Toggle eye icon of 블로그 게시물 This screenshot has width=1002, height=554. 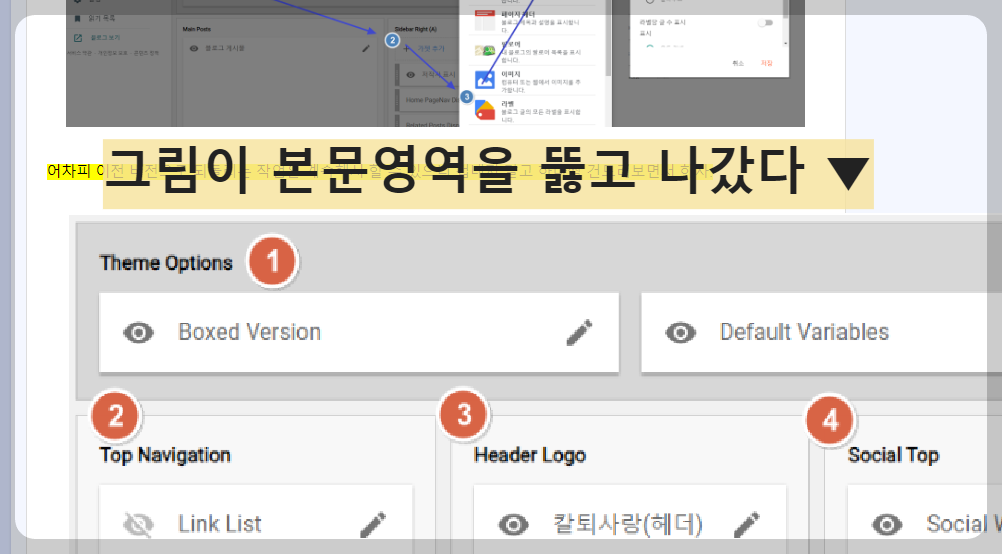coord(194,49)
